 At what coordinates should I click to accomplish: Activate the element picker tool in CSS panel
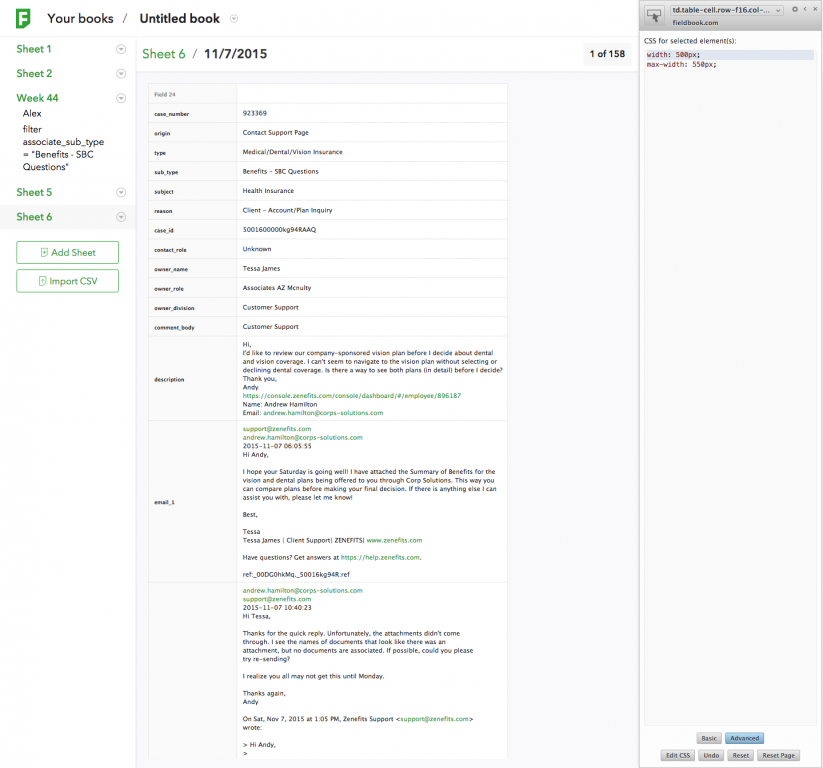(x=654, y=15)
